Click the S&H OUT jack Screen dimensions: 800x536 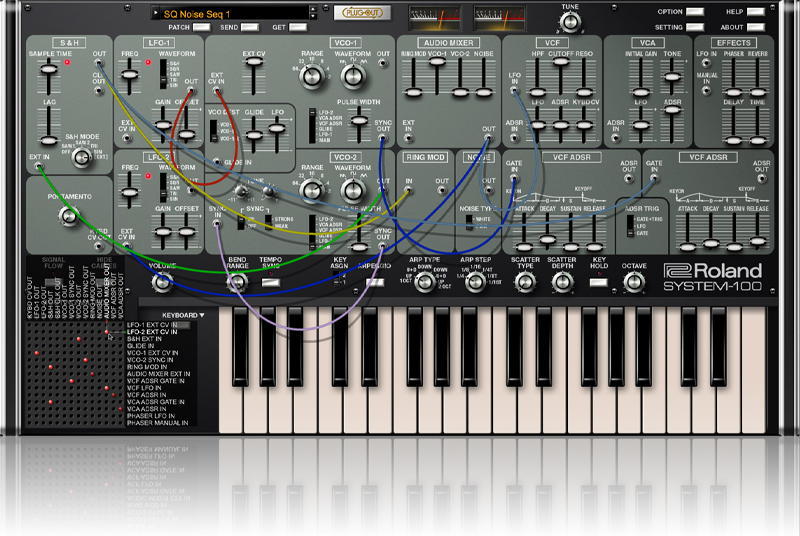(98, 64)
